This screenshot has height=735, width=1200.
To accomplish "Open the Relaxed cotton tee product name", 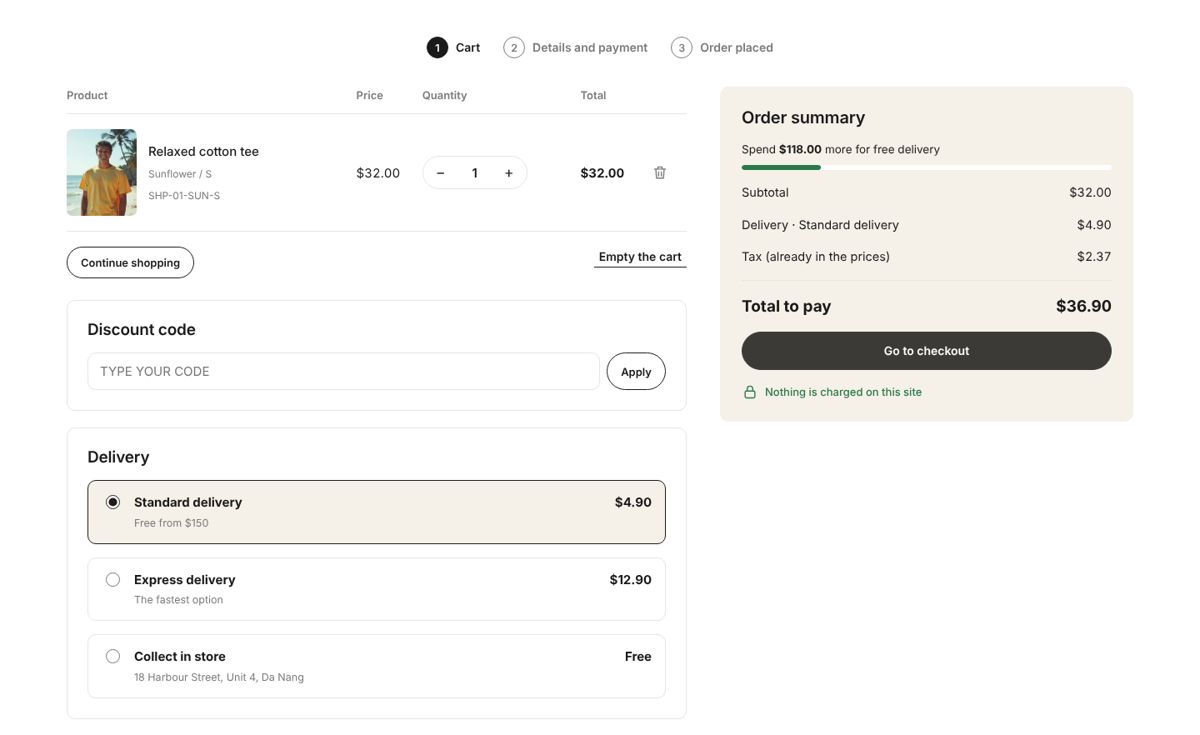I will 204,152.
